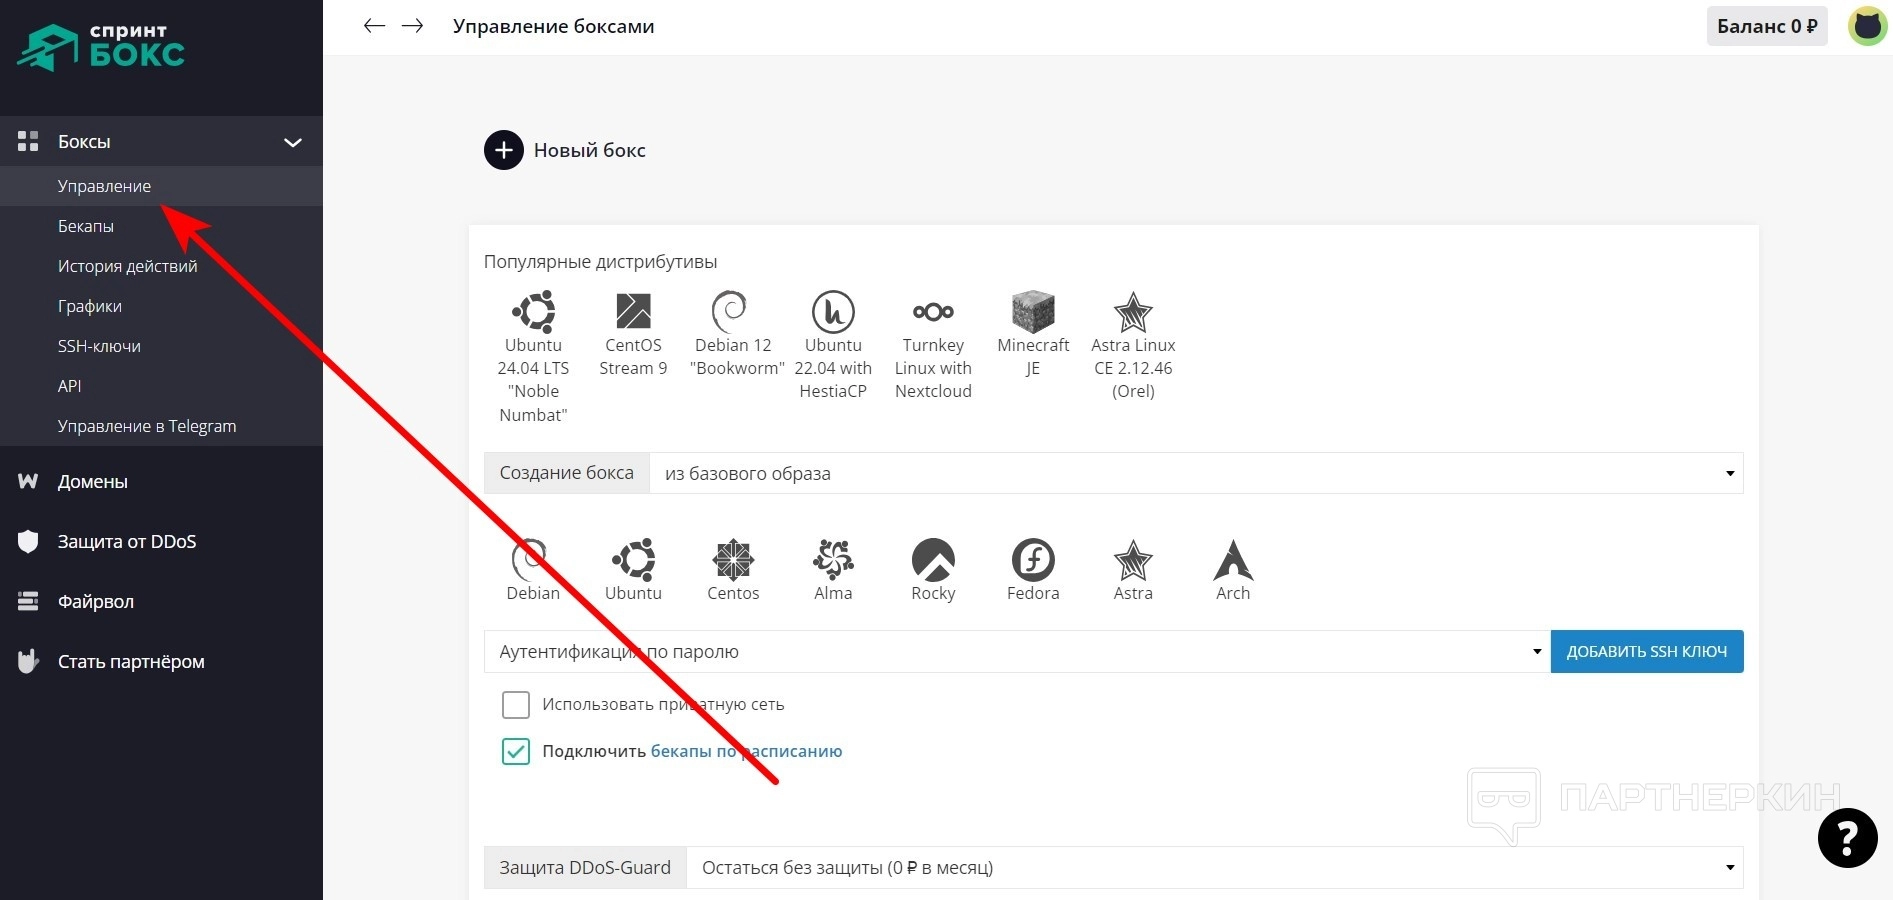Collapse the Боксы sidebar section chevron
The height and width of the screenshot is (900, 1893).
pyautogui.click(x=293, y=142)
